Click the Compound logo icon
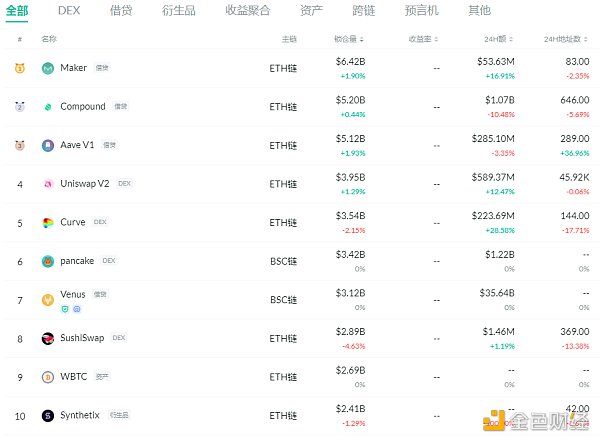Viewport: 600px width, 442px height. tap(48, 106)
